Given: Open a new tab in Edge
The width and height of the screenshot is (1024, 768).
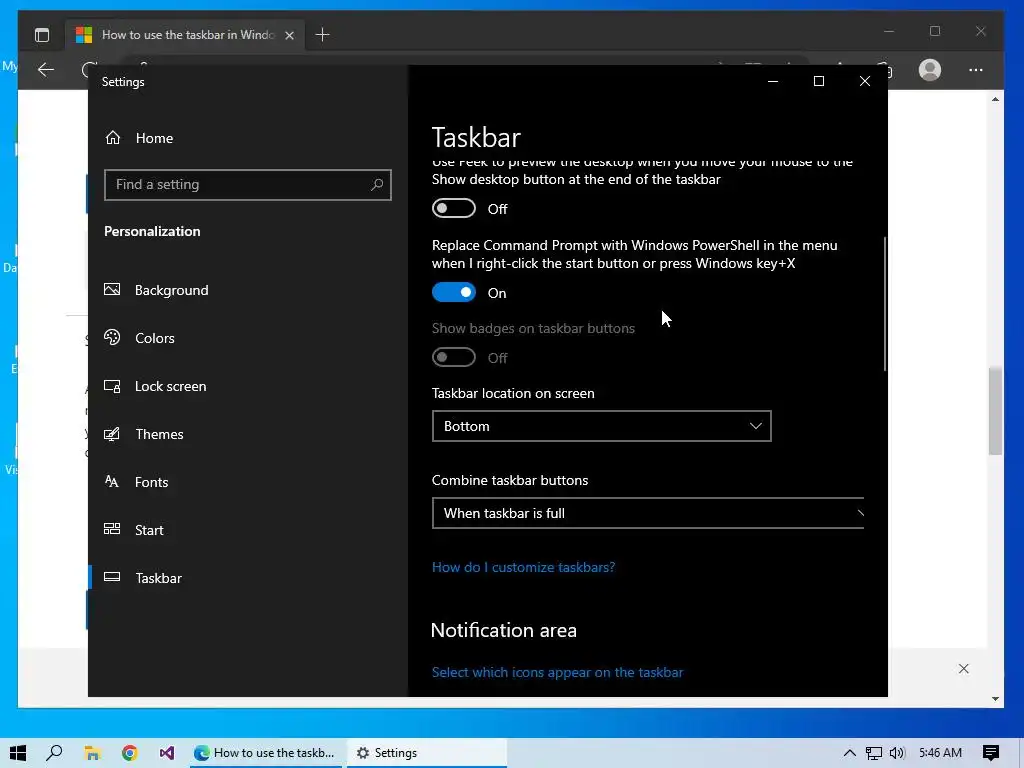Looking at the screenshot, I should point(323,35).
